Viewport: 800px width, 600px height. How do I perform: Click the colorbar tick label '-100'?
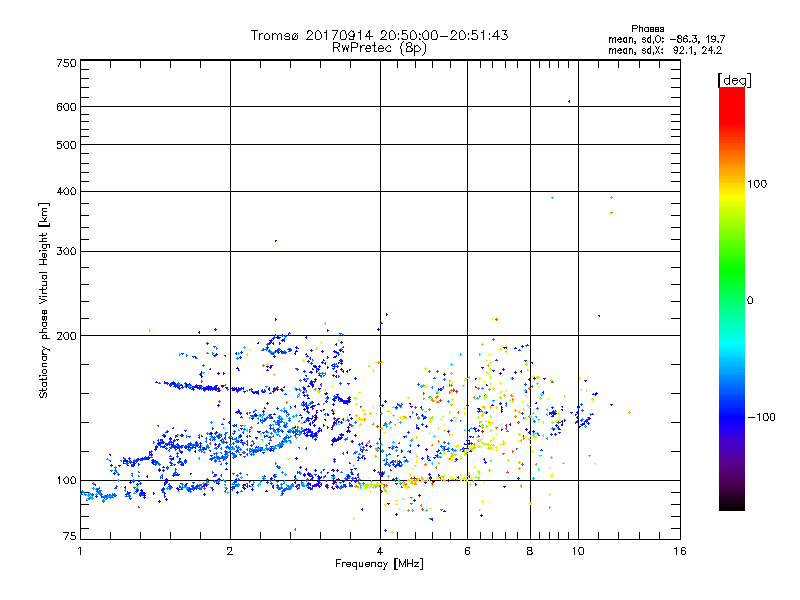761,417
